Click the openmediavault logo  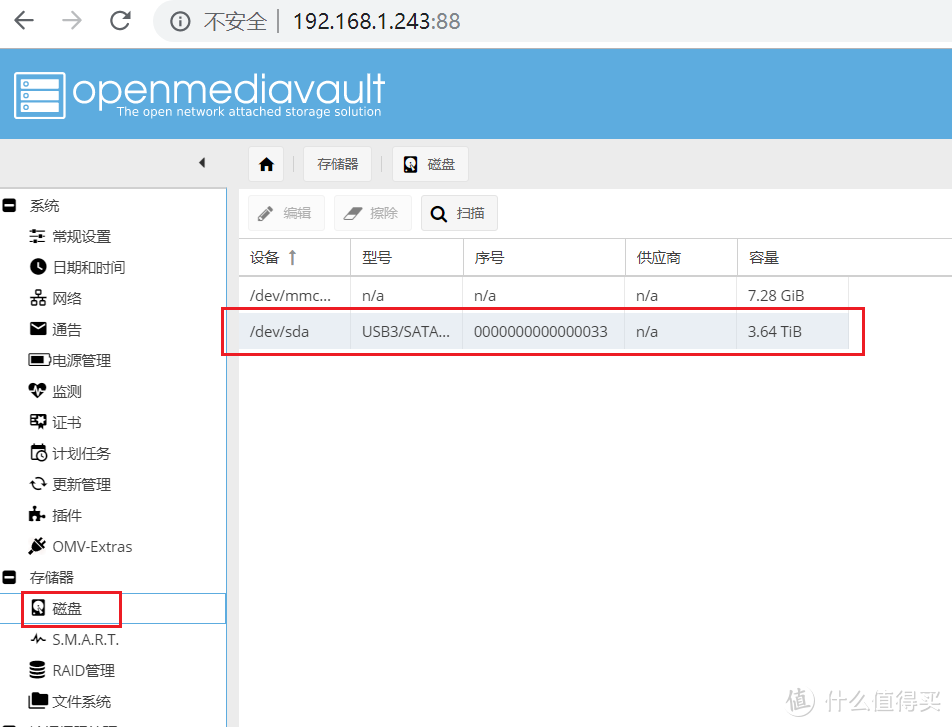[x=199, y=95]
